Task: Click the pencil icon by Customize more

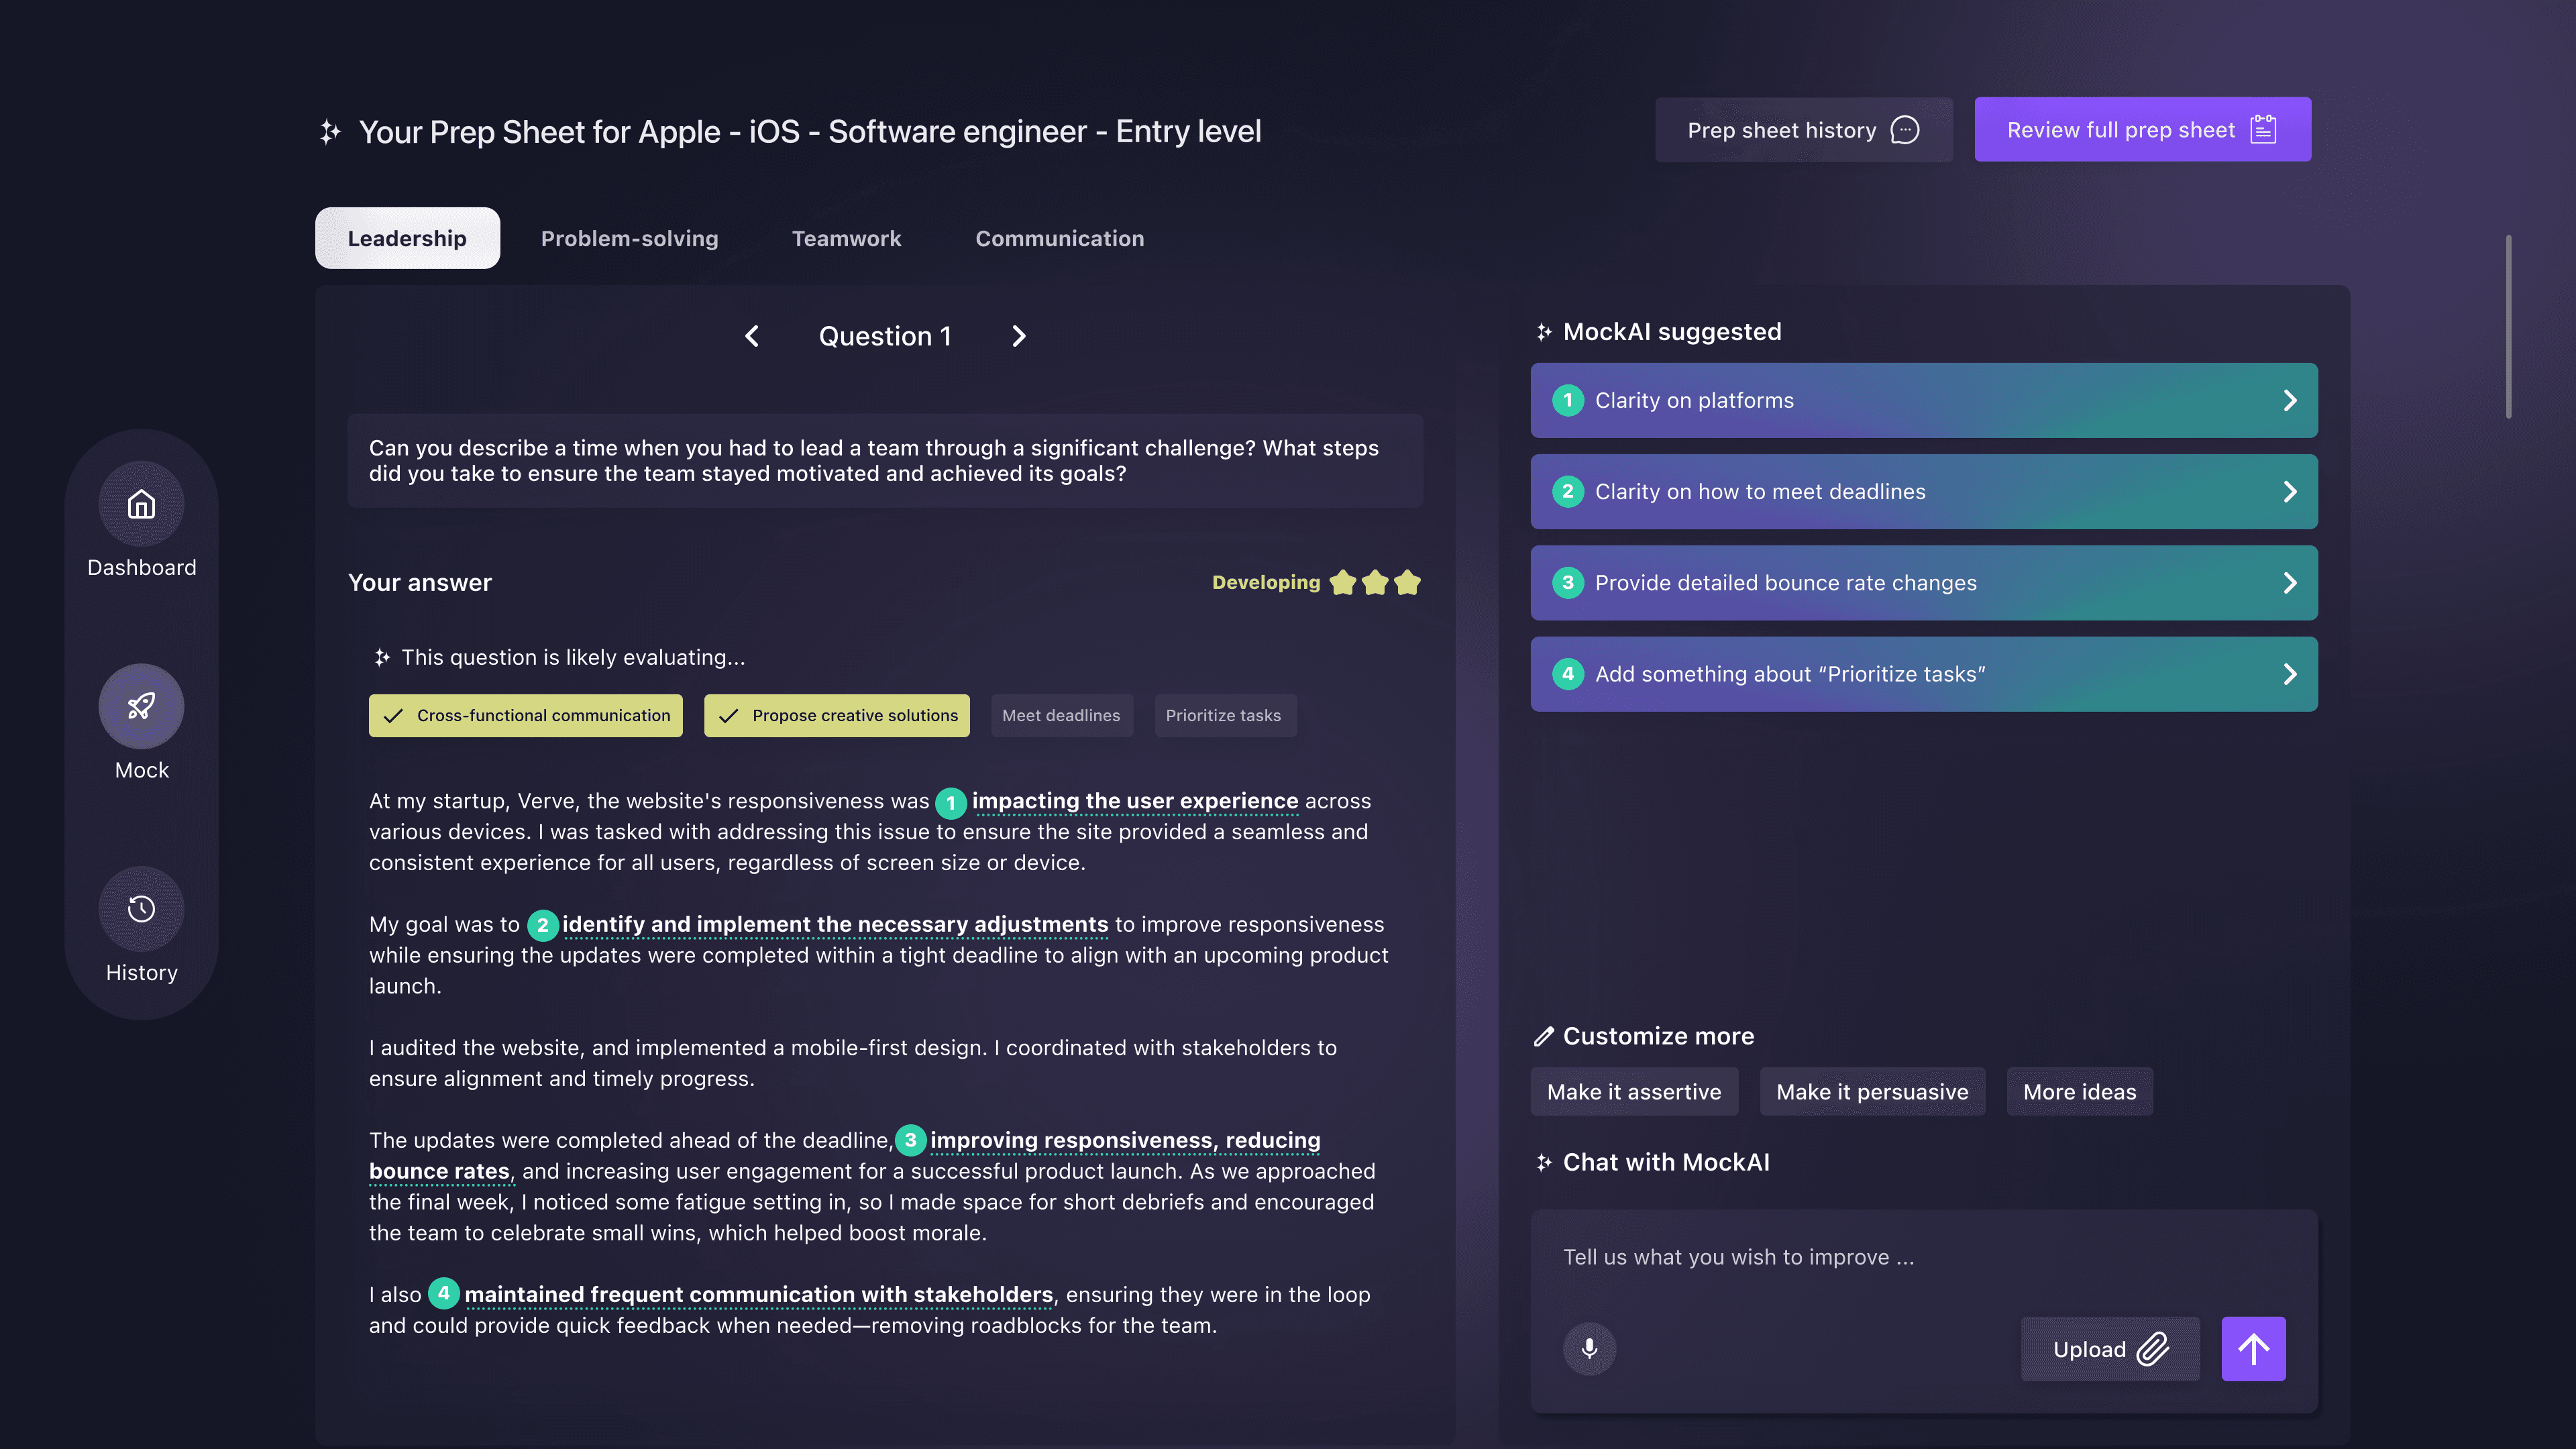Action: [x=1544, y=1036]
